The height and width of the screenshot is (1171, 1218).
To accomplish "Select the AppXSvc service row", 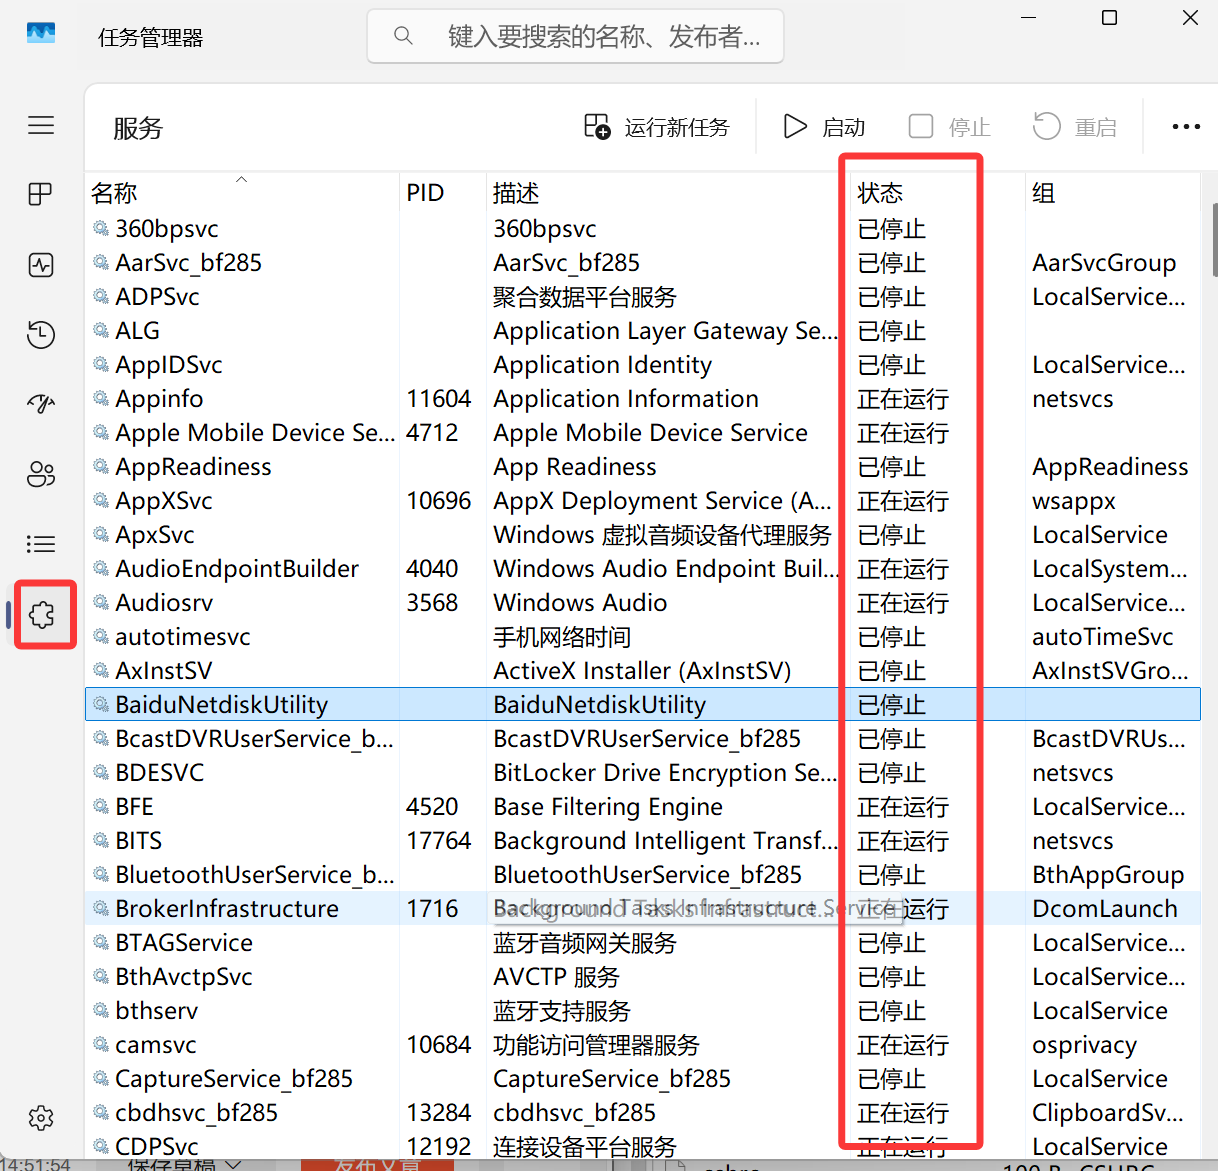I will (x=642, y=501).
